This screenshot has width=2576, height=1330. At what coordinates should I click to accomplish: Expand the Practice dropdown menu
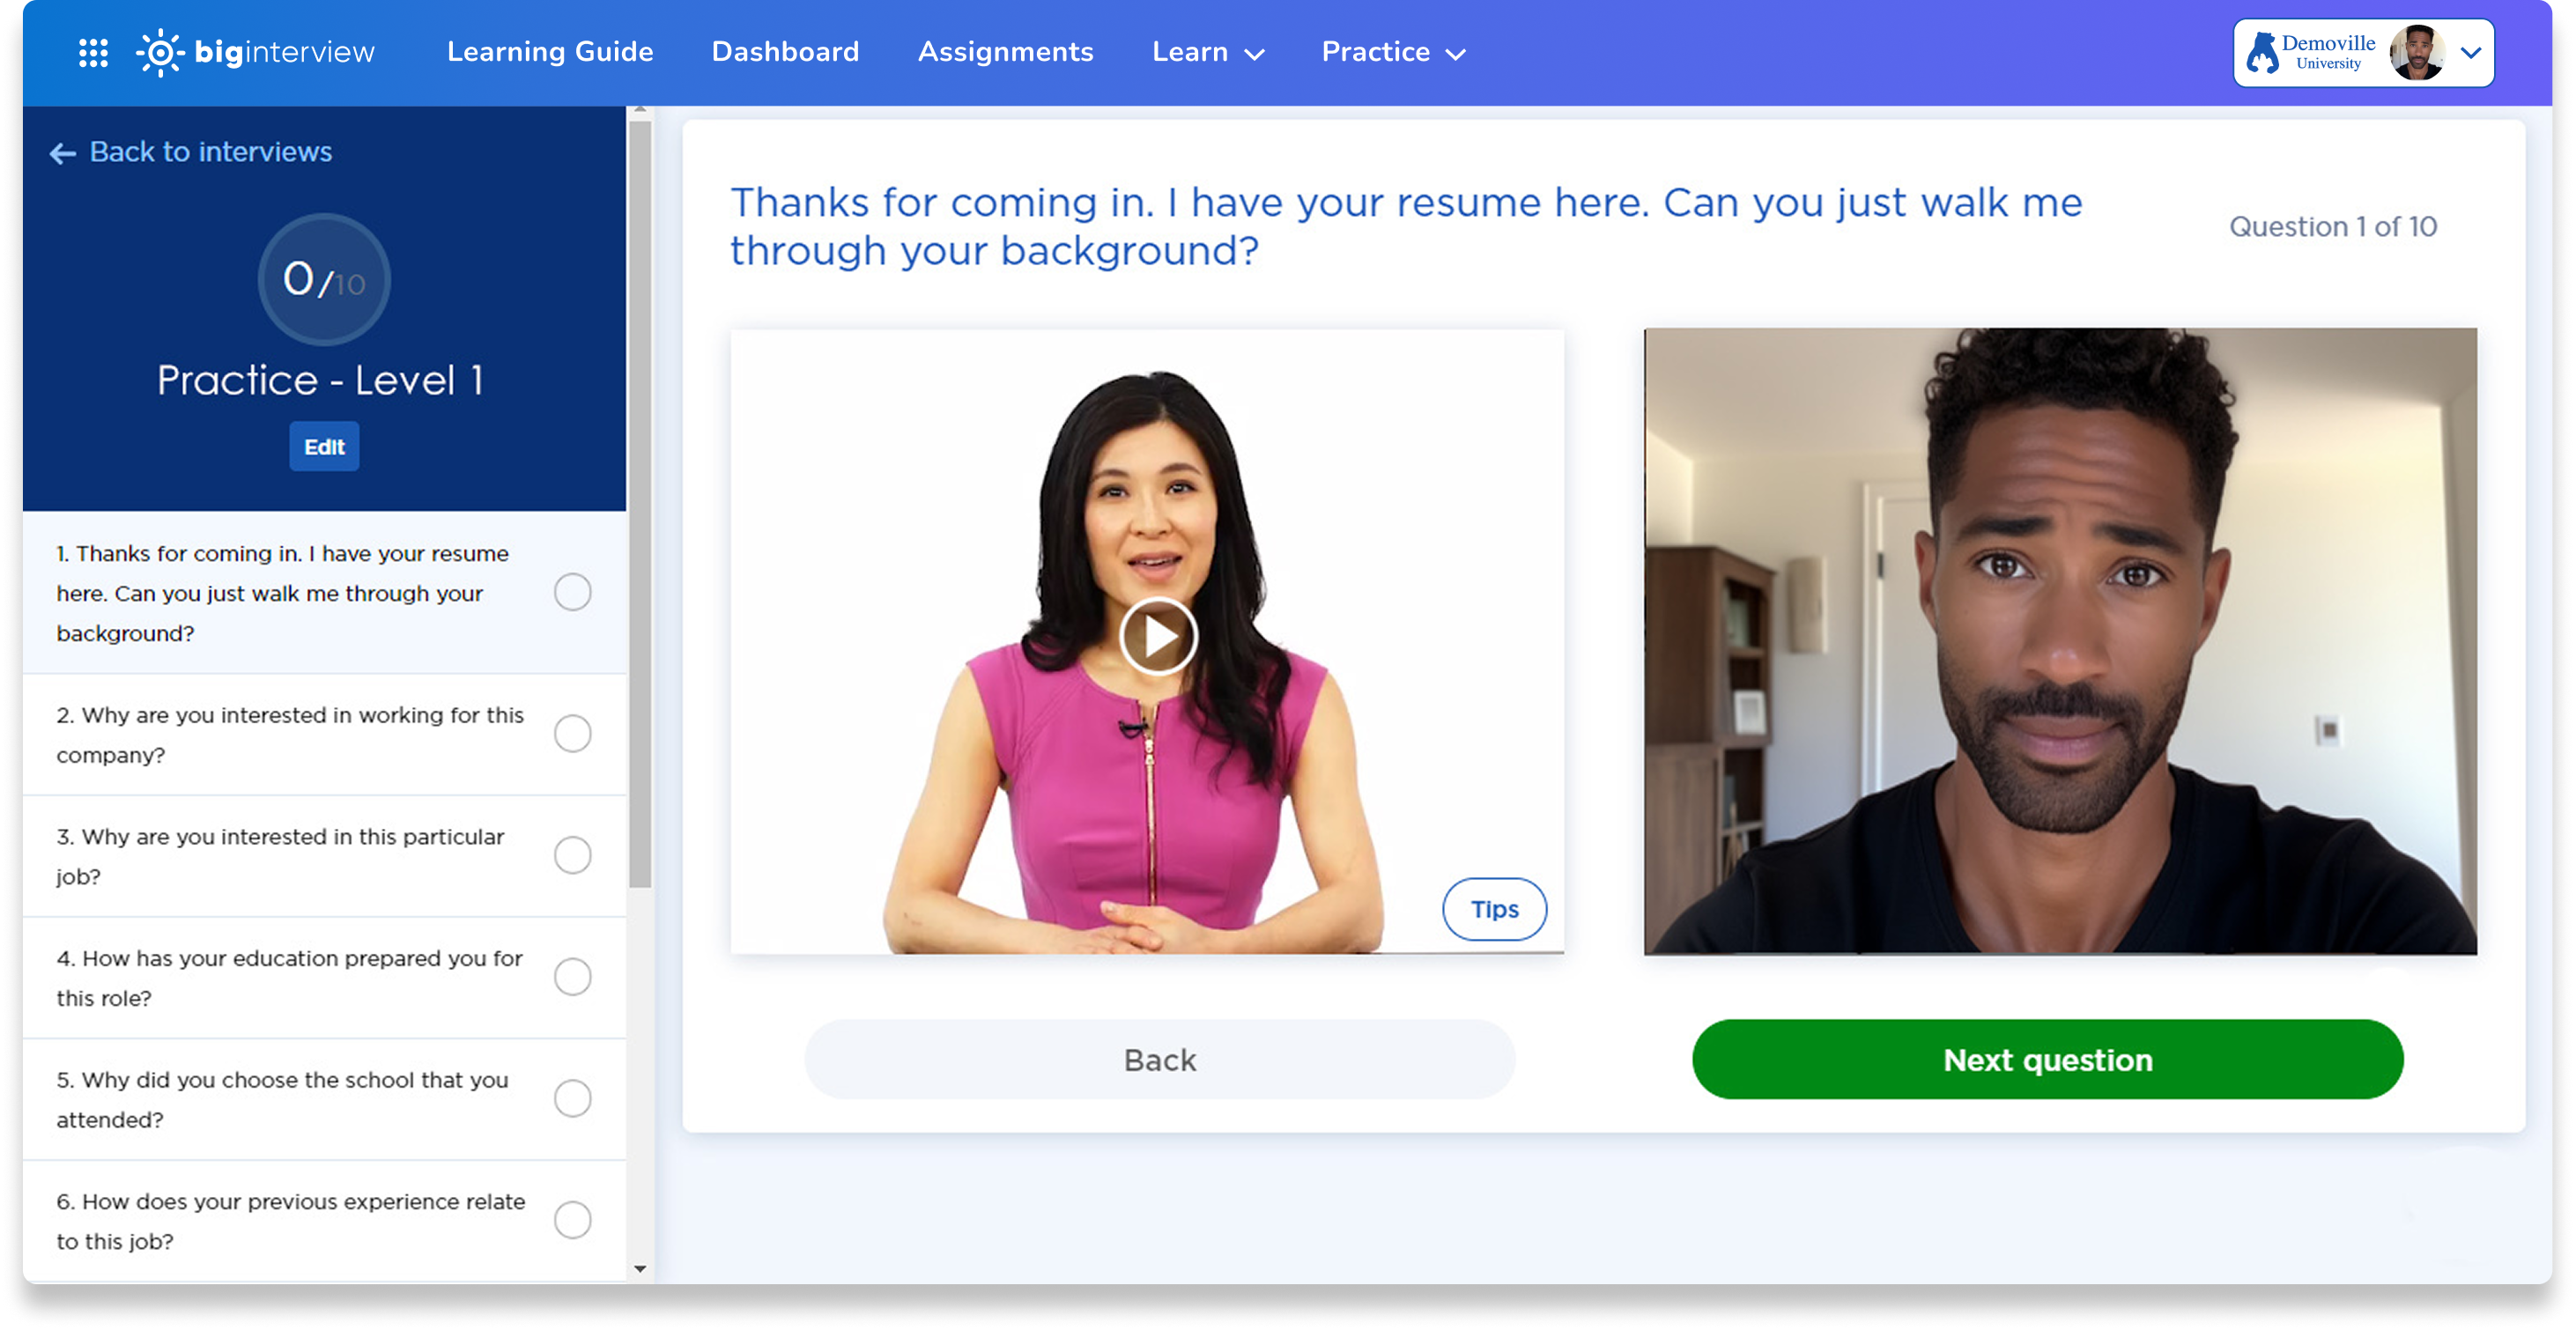(x=1392, y=53)
